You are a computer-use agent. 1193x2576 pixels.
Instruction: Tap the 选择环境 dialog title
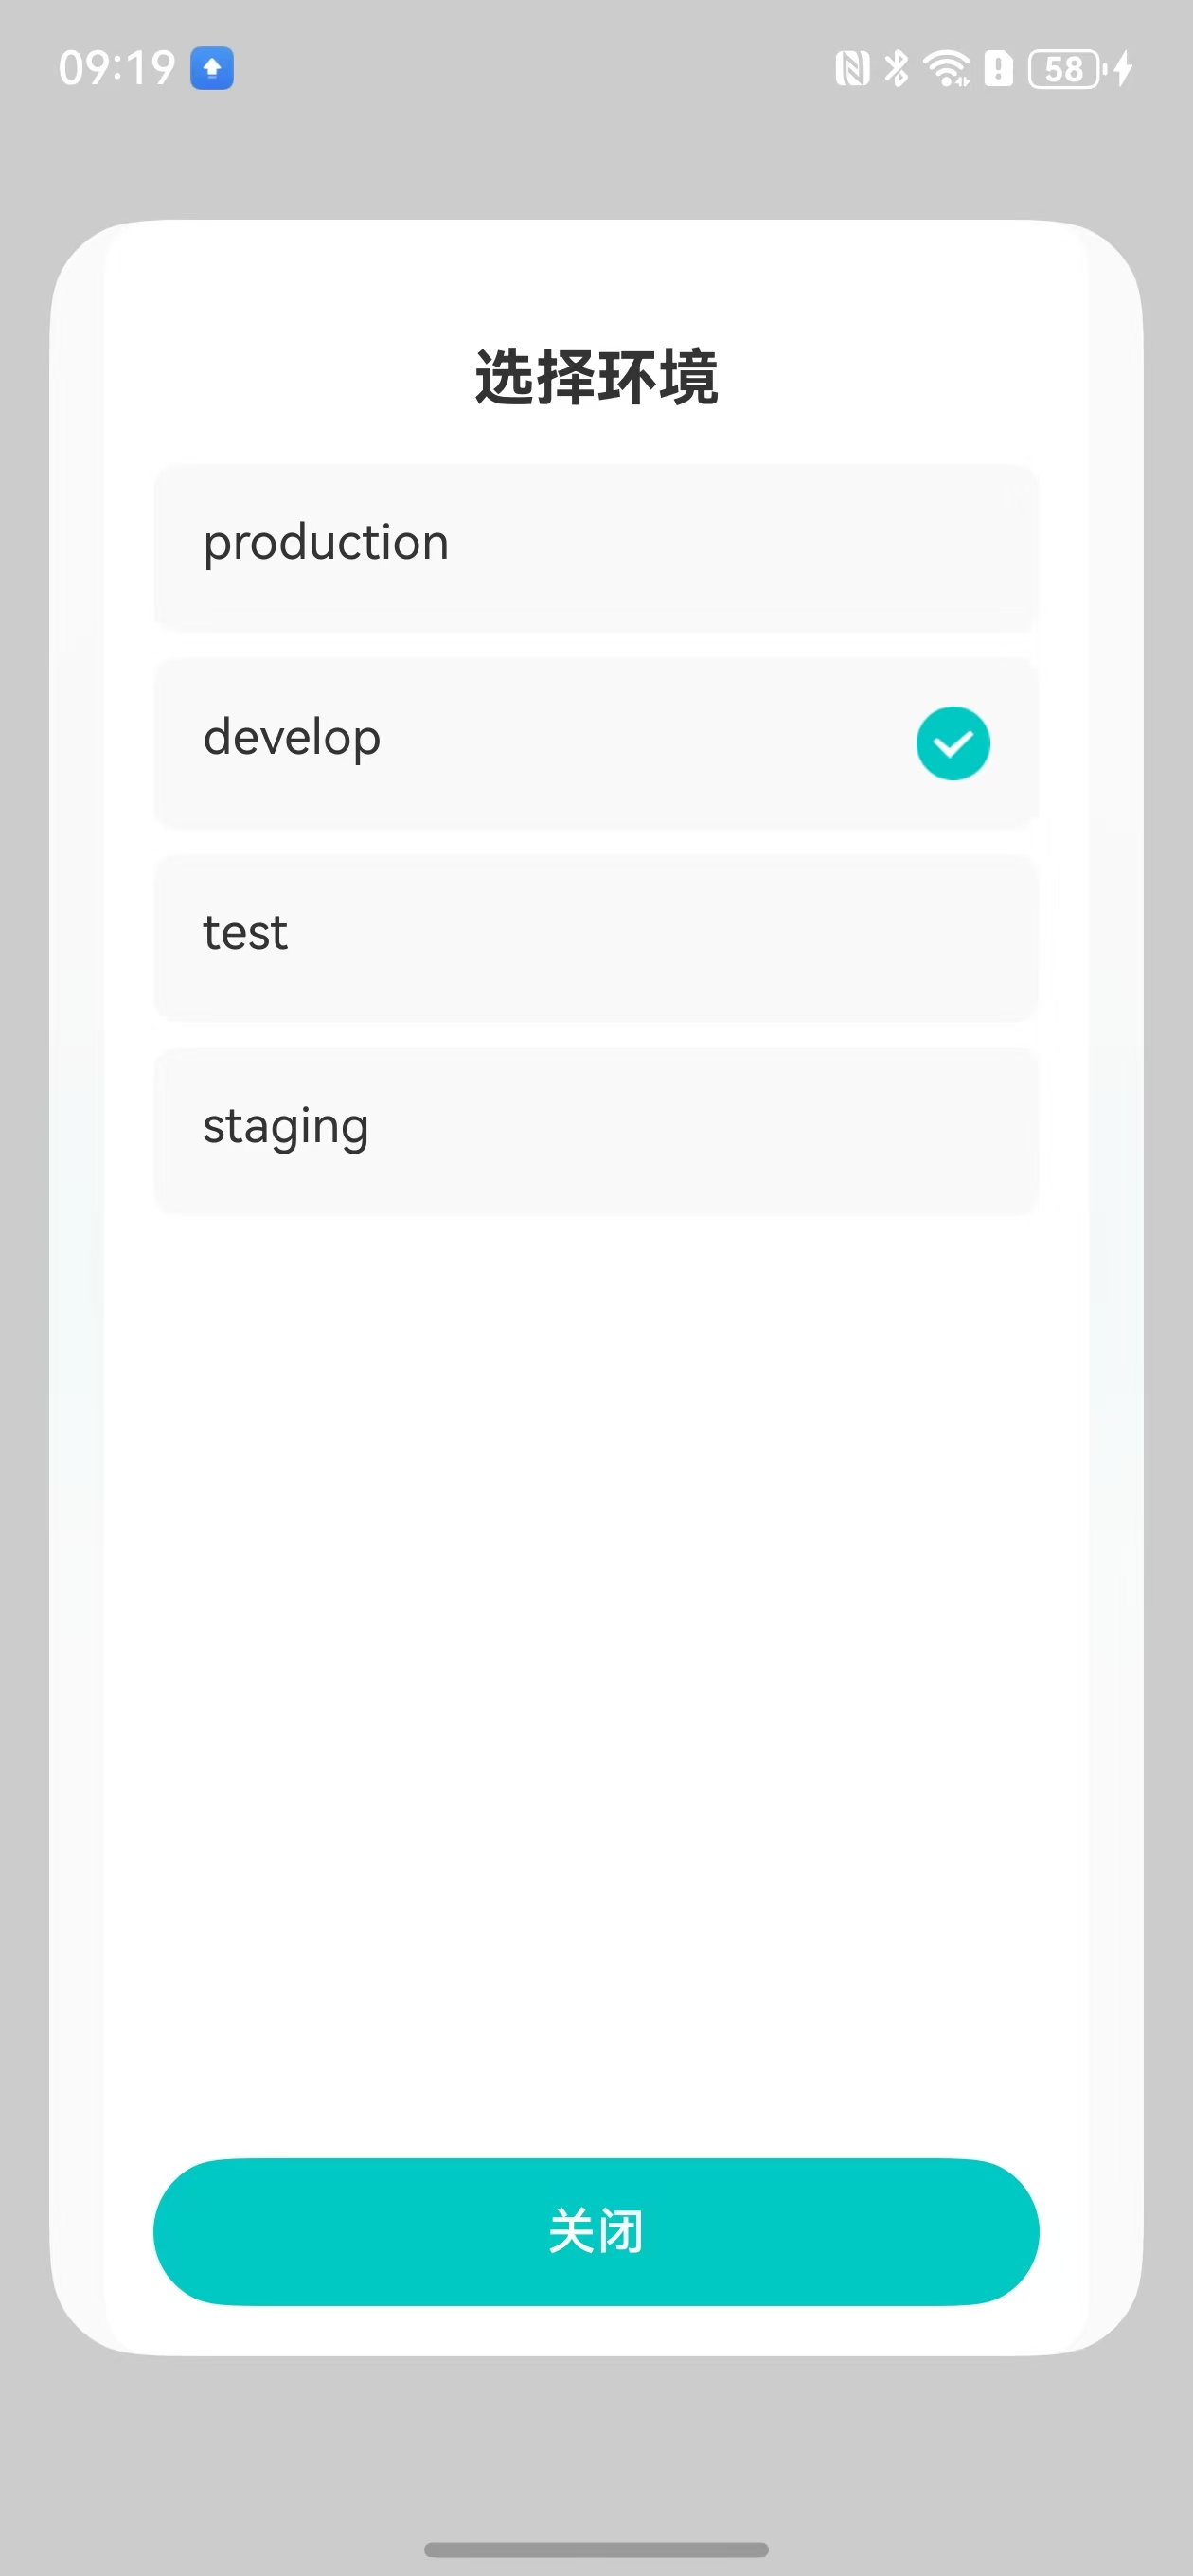[x=596, y=378]
